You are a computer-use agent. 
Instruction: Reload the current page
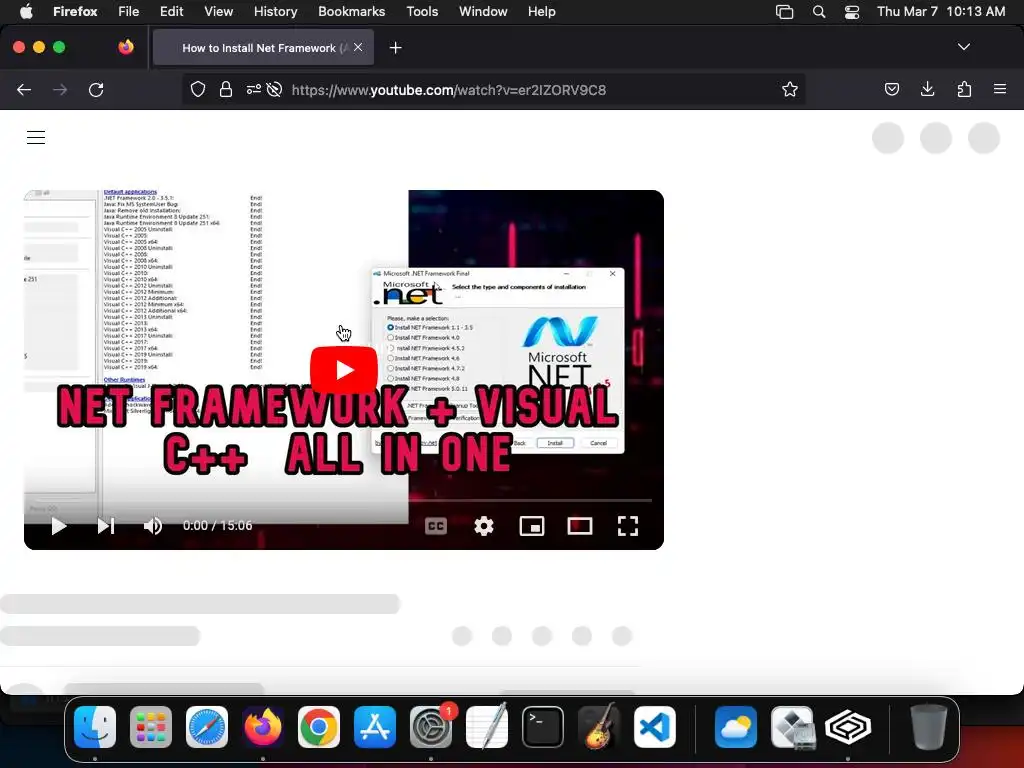(96, 89)
